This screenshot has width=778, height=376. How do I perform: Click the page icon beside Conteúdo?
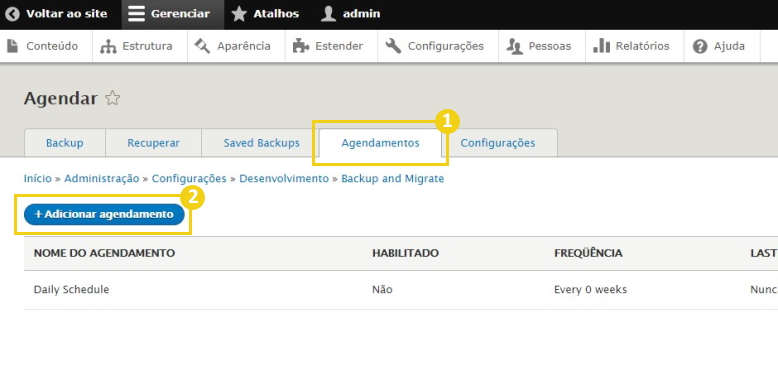[x=12, y=46]
